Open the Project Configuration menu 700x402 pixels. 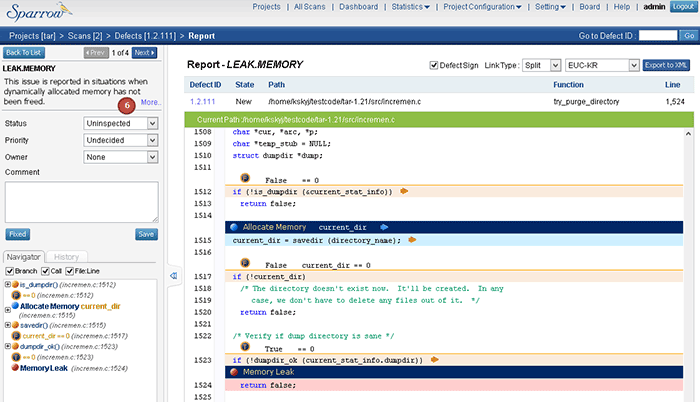(x=482, y=7)
